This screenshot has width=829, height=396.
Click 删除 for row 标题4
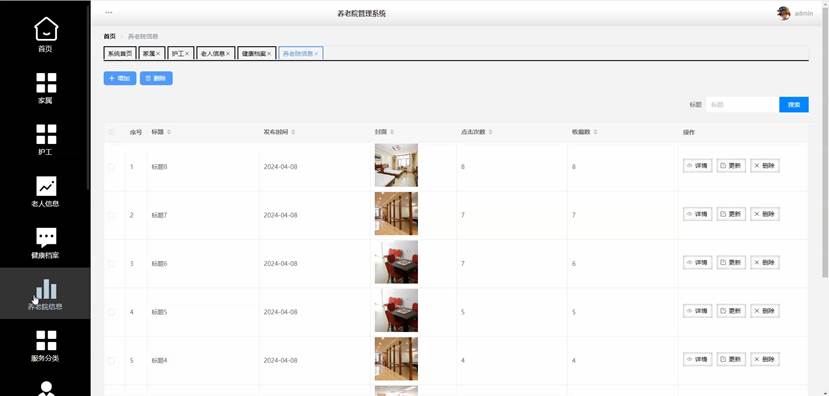(764, 360)
